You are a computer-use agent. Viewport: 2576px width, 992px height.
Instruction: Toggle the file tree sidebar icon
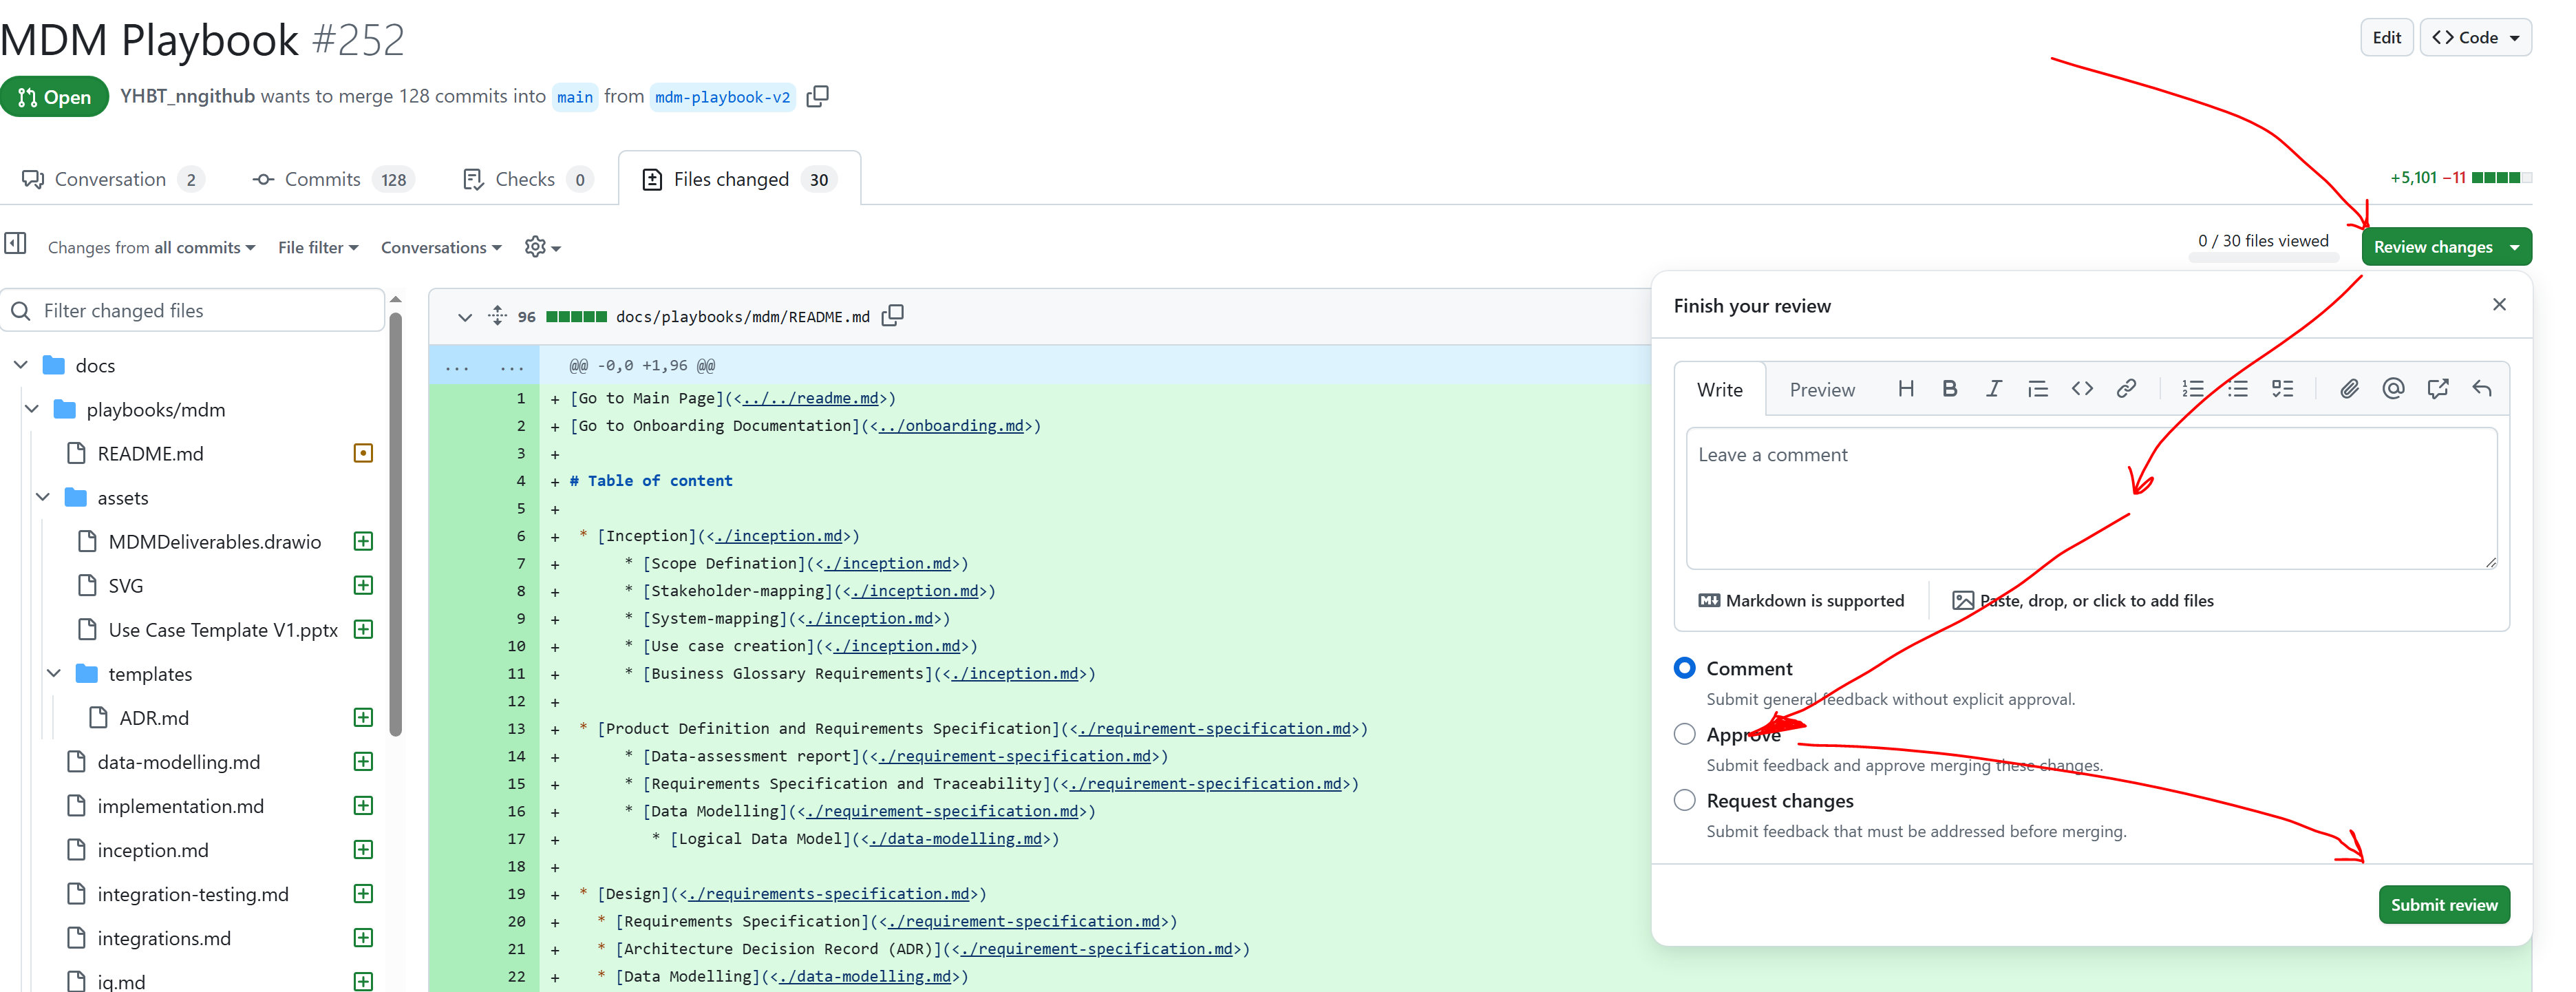15,243
